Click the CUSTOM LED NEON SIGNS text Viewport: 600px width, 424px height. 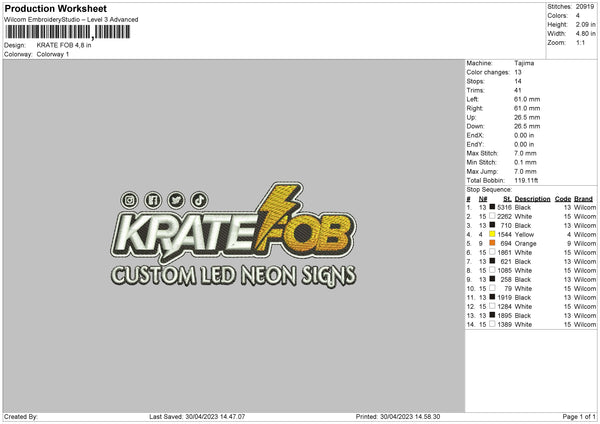click(x=233, y=275)
